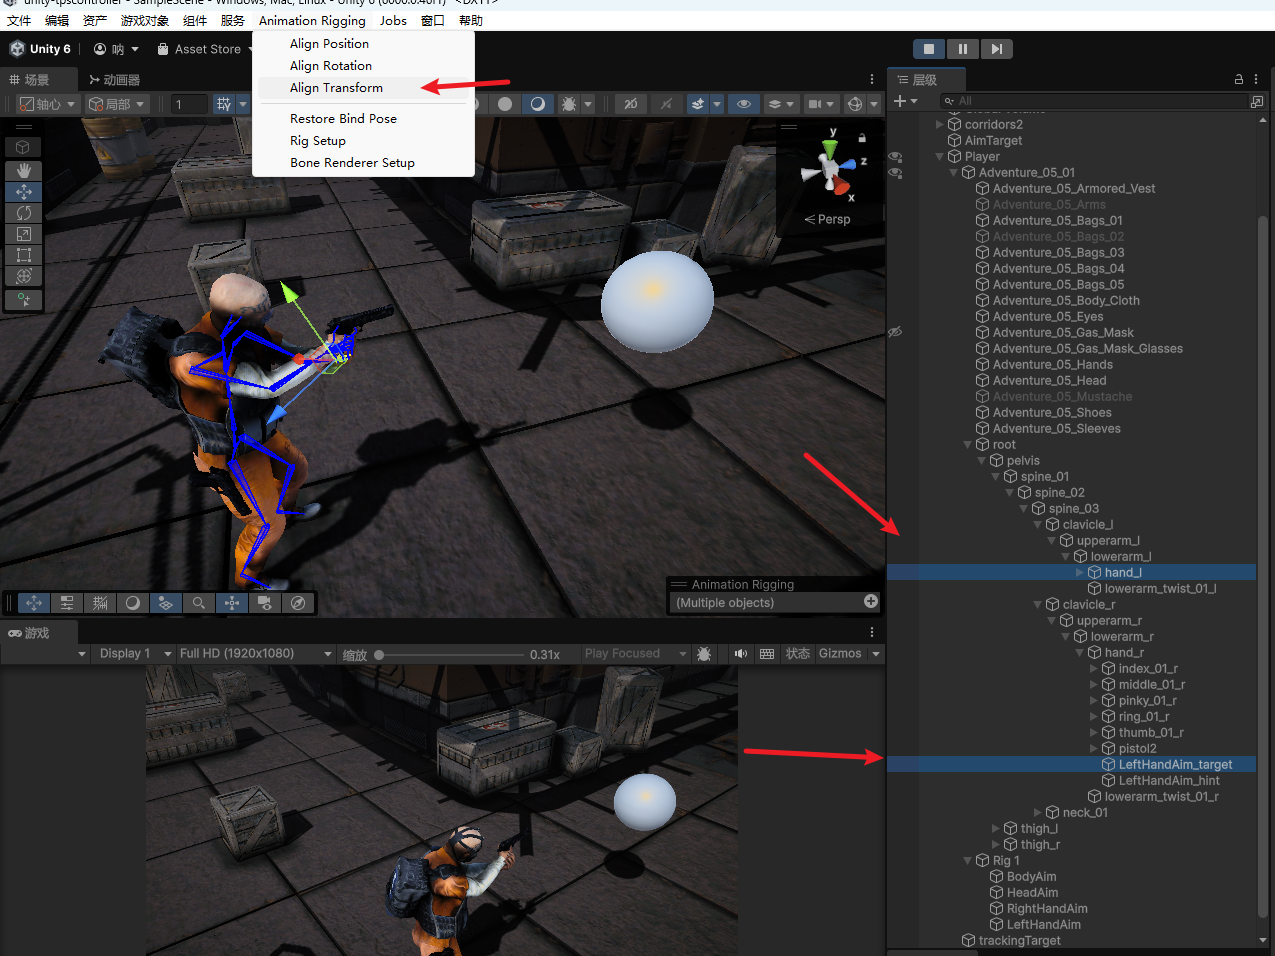Viewport: 1275px width, 956px height.
Task: Open Full HD (1920x1080) resolution dropdown
Action: tap(255, 654)
